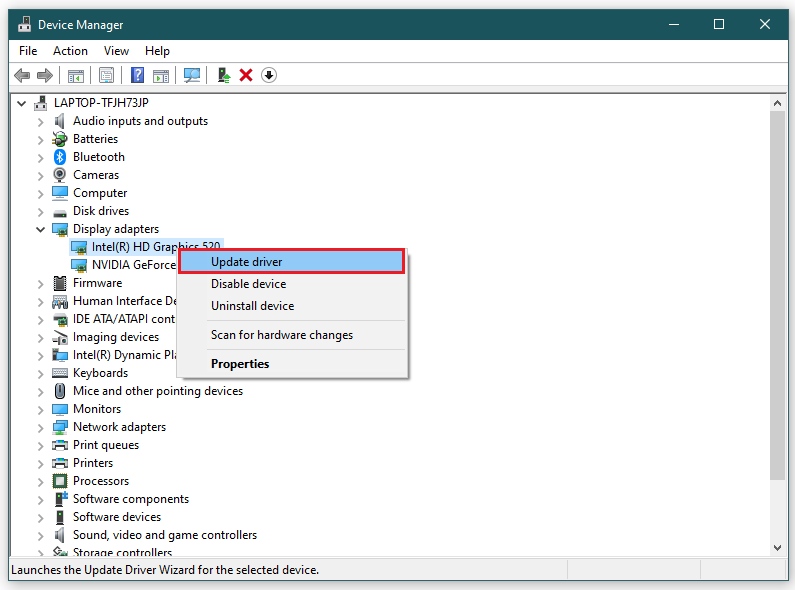Expand the Computer category arrow
The image size is (795, 590).
pyautogui.click(x=41, y=194)
